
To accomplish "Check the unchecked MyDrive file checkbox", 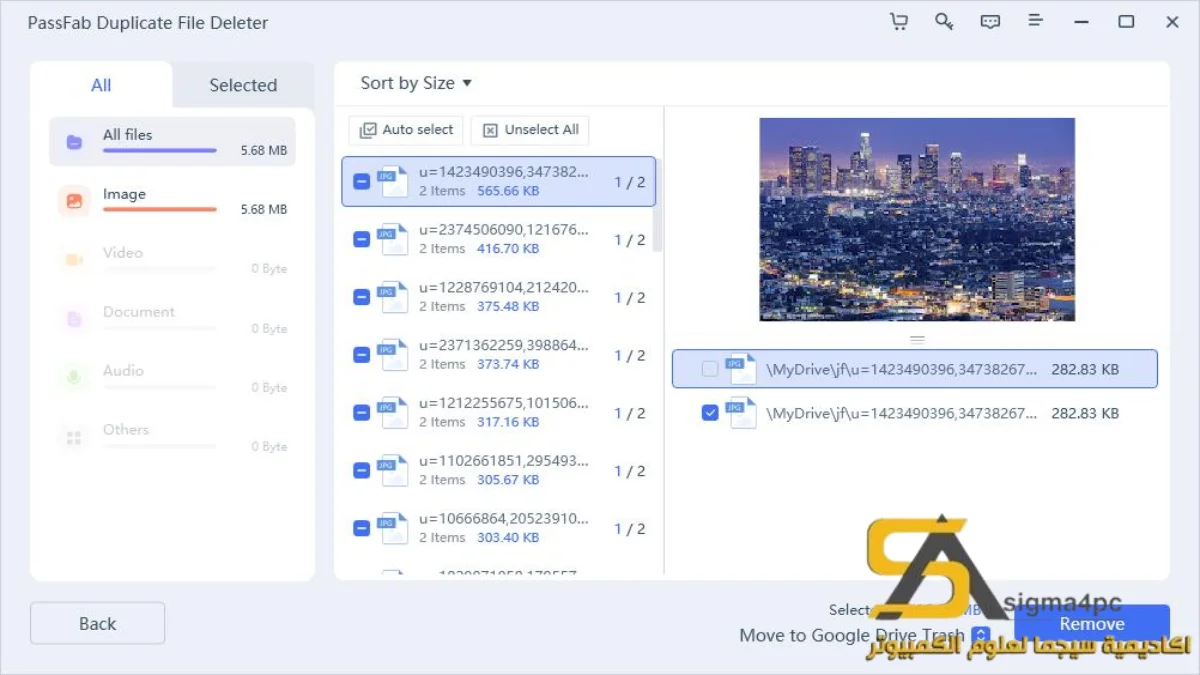I will tap(710, 369).
